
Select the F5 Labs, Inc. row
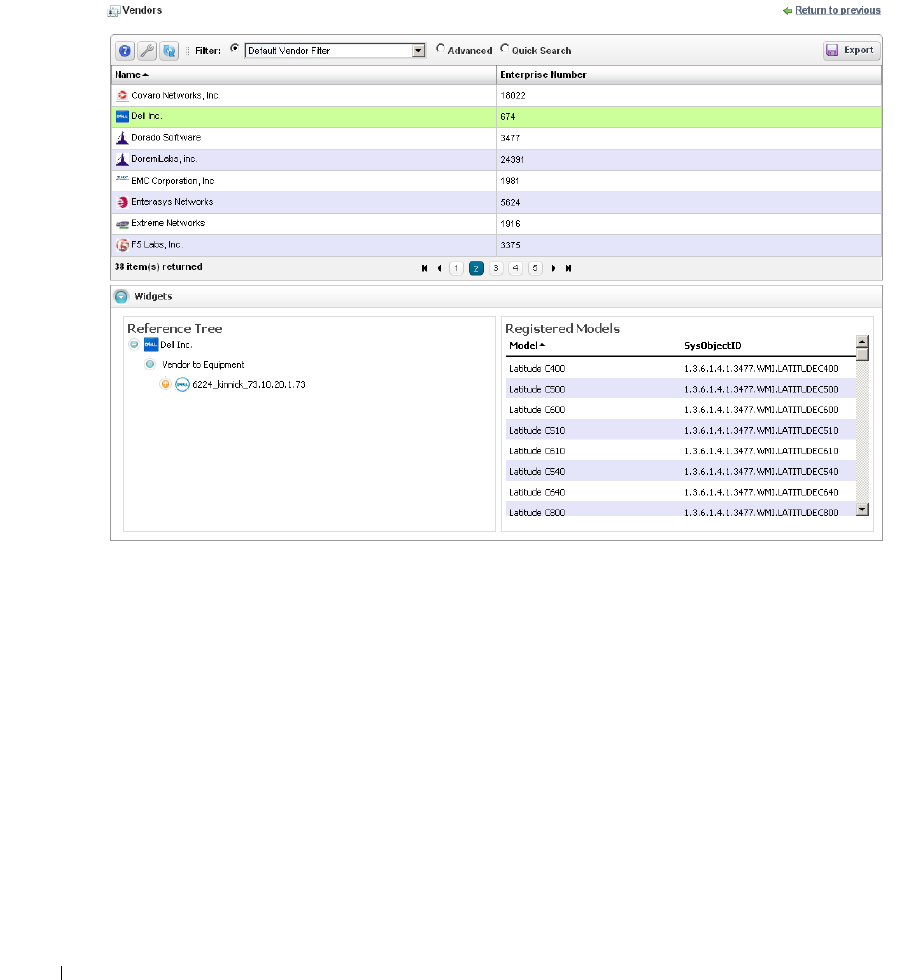coord(496,245)
